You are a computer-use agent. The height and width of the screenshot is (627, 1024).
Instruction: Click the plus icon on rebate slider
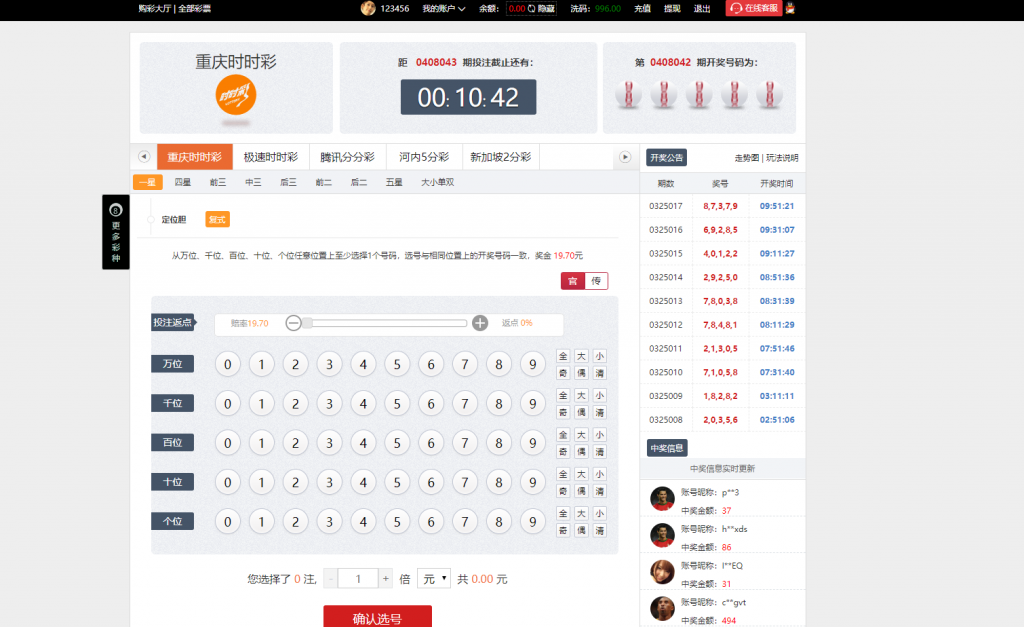(x=480, y=323)
